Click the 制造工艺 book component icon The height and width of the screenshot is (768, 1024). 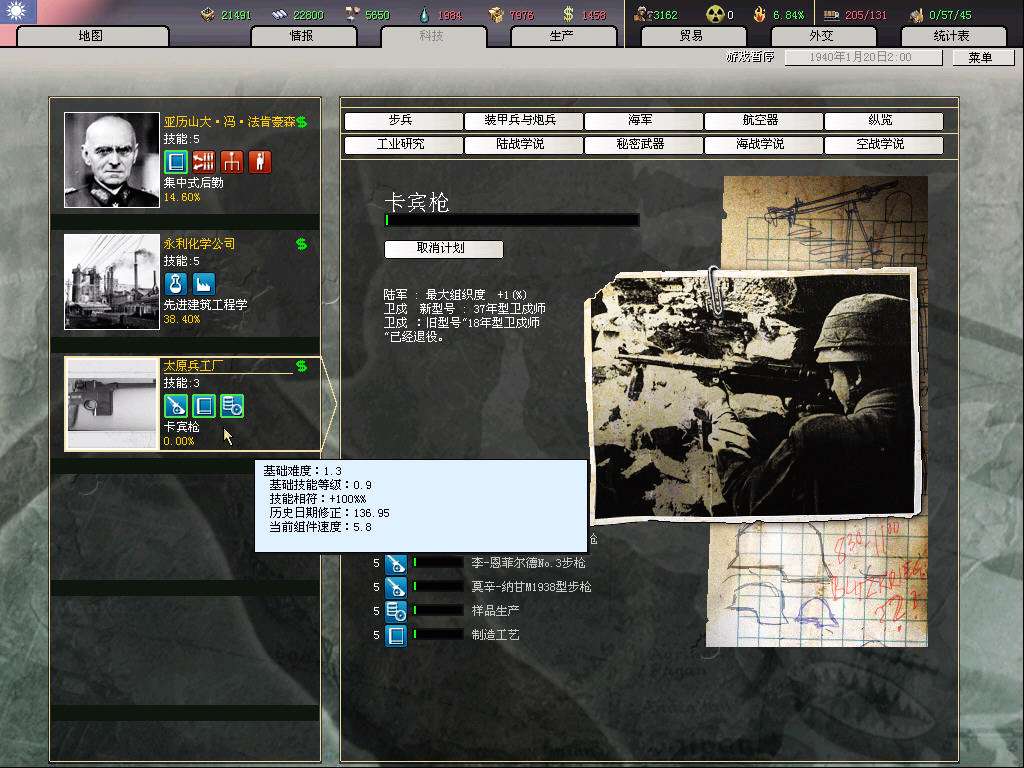click(x=396, y=635)
